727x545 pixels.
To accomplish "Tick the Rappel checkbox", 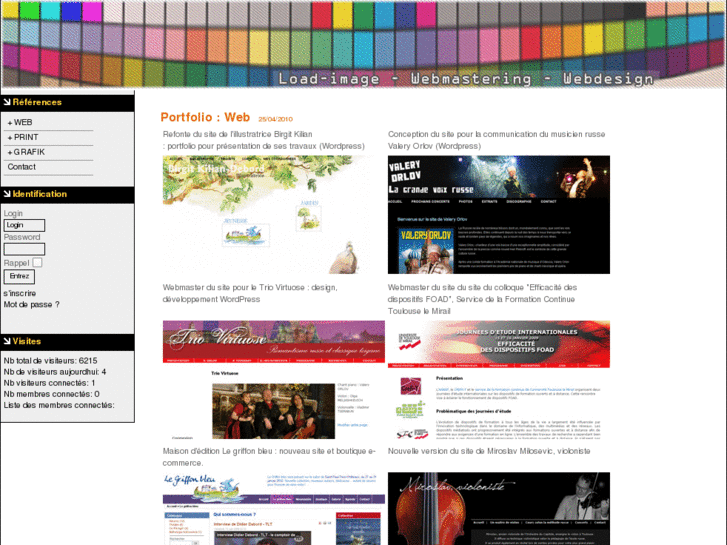I will click(38, 263).
